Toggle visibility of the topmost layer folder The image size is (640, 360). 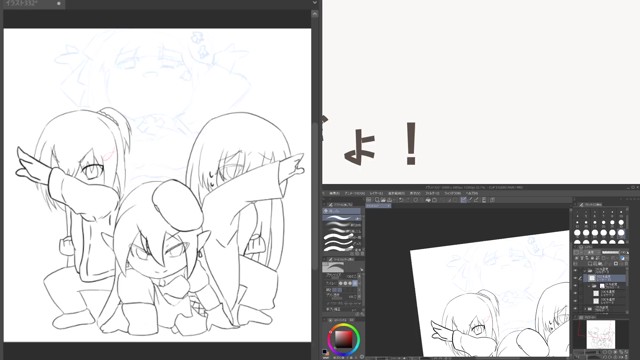(x=576, y=271)
